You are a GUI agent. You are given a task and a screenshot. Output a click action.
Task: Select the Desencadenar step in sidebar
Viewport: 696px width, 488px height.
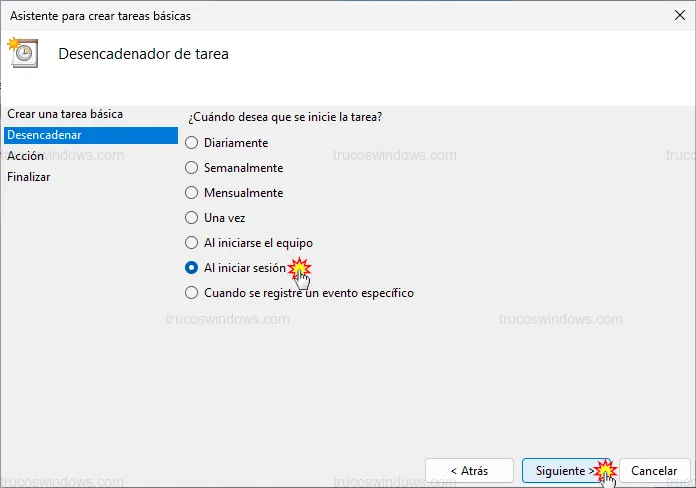pos(45,135)
